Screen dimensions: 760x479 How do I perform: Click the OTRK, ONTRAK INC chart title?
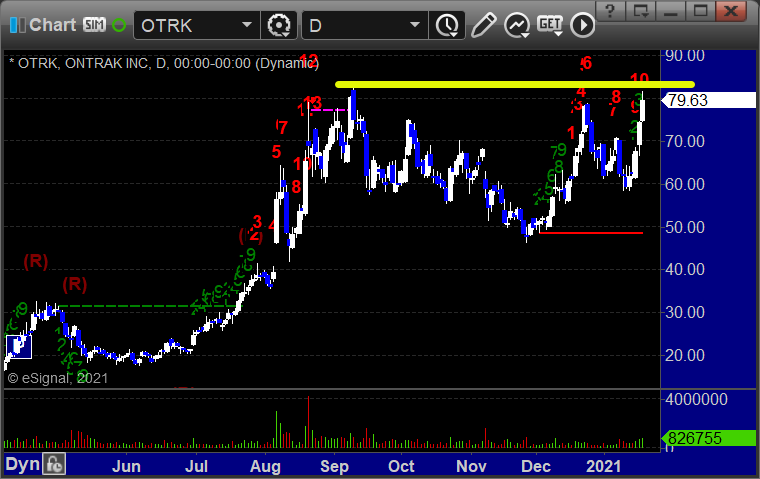coord(164,63)
